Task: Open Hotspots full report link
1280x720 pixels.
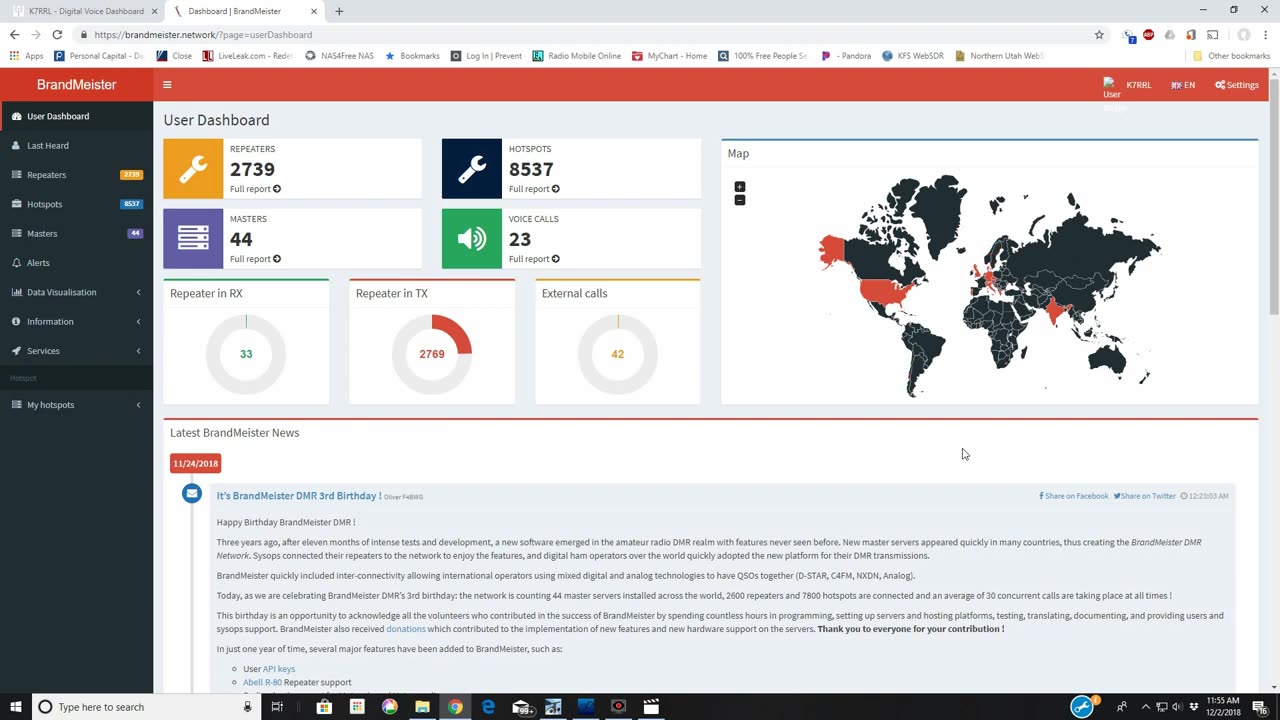Action: pos(534,189)
